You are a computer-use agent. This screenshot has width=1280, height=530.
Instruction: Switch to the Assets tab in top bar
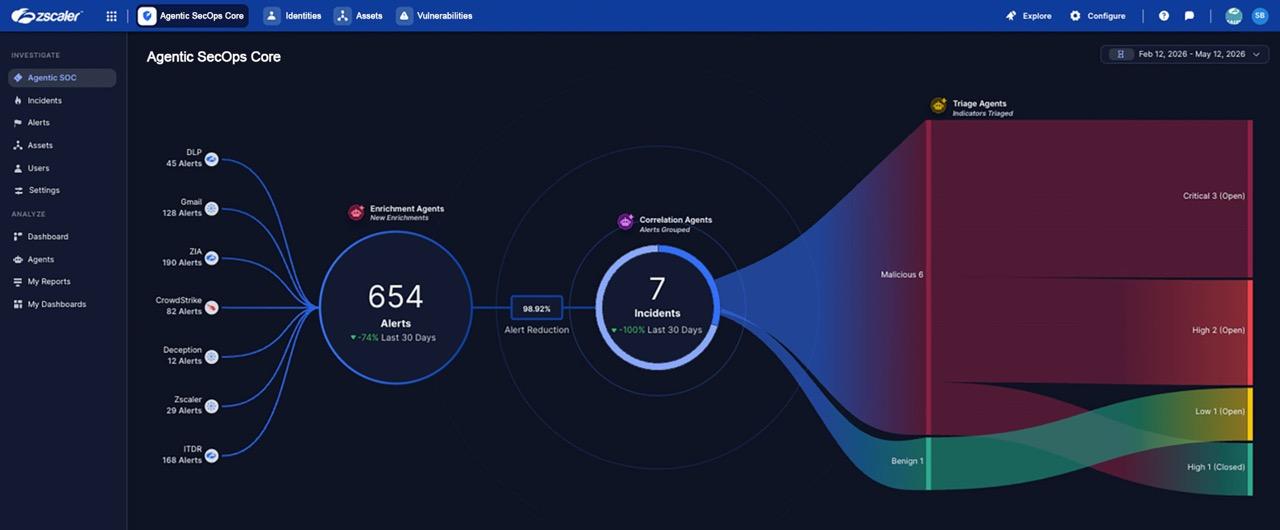click(359, 16)
